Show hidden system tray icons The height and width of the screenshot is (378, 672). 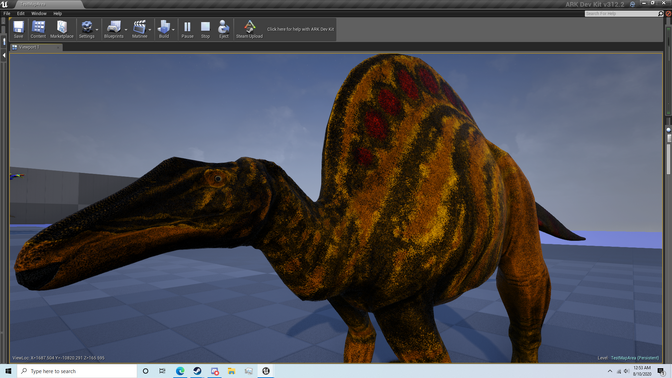(x=610, y=371)
